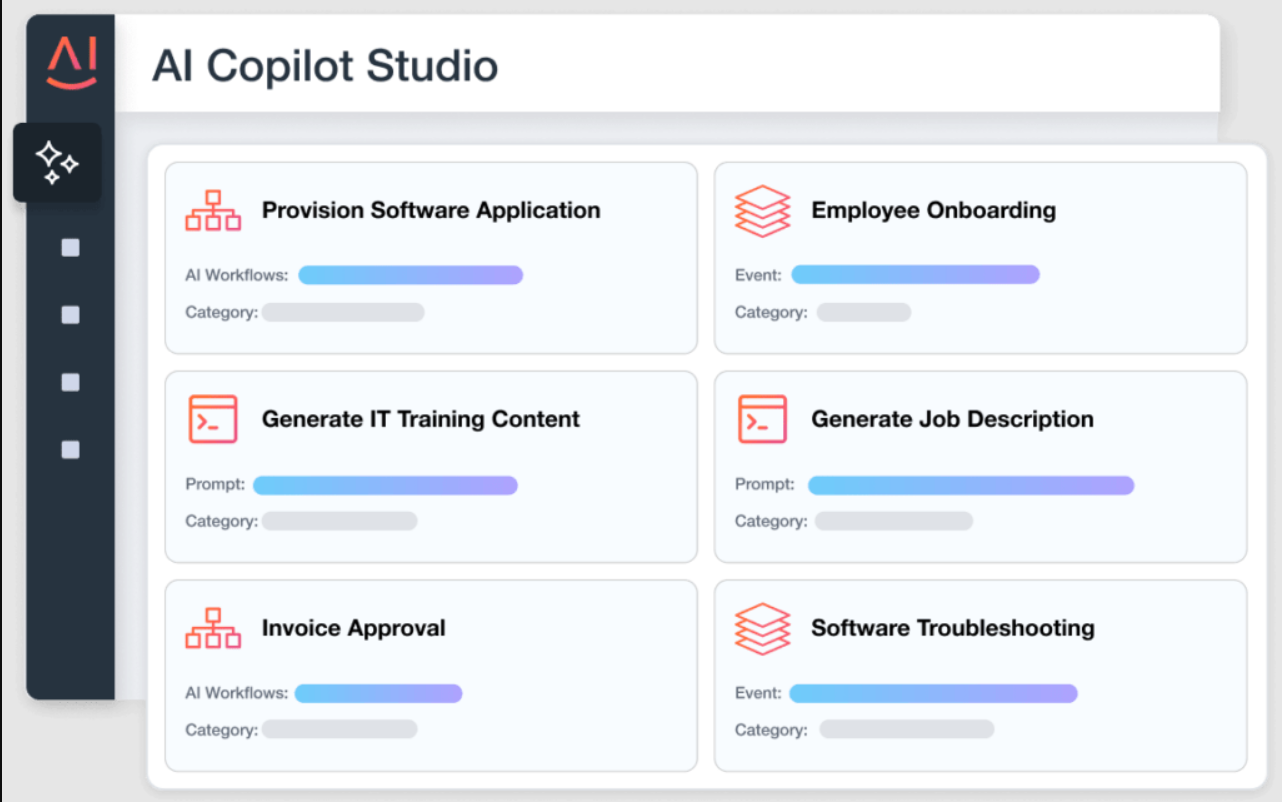Select the sparkles AI Copilot sidebar icon

point(57,162)
